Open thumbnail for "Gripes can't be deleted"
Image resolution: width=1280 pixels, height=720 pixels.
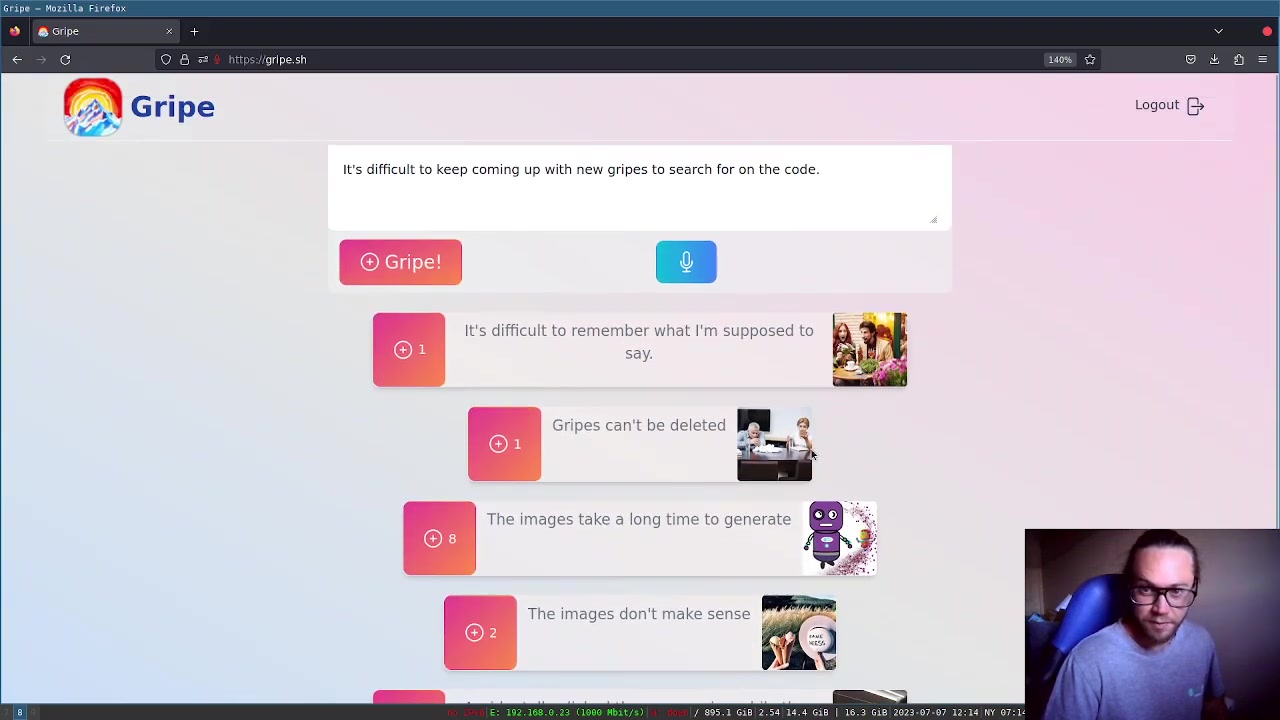pyautogui.click(x=774, y=444)
